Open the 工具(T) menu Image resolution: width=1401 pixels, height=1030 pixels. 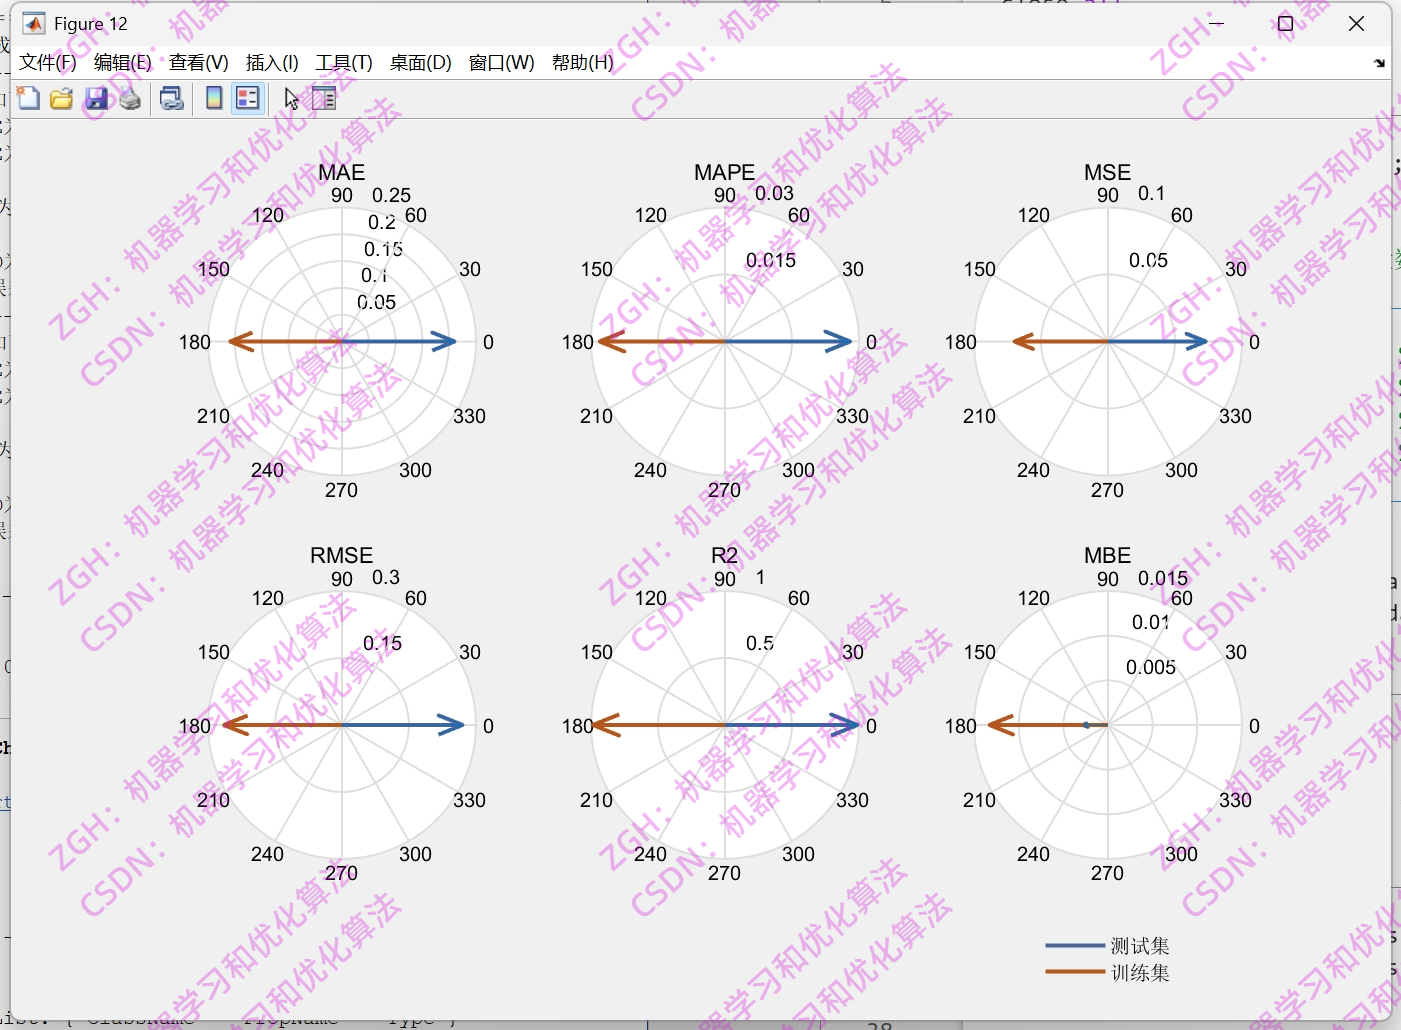click(x=344, y=63)
